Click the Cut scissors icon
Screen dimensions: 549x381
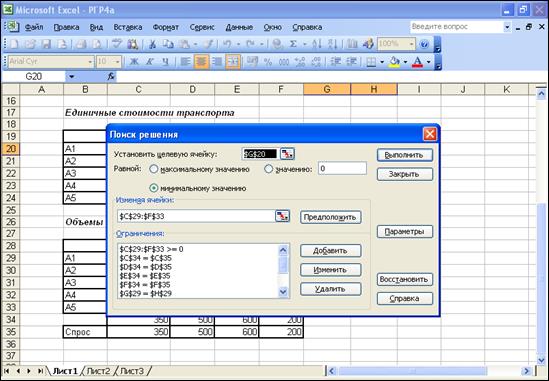[152, 44]
